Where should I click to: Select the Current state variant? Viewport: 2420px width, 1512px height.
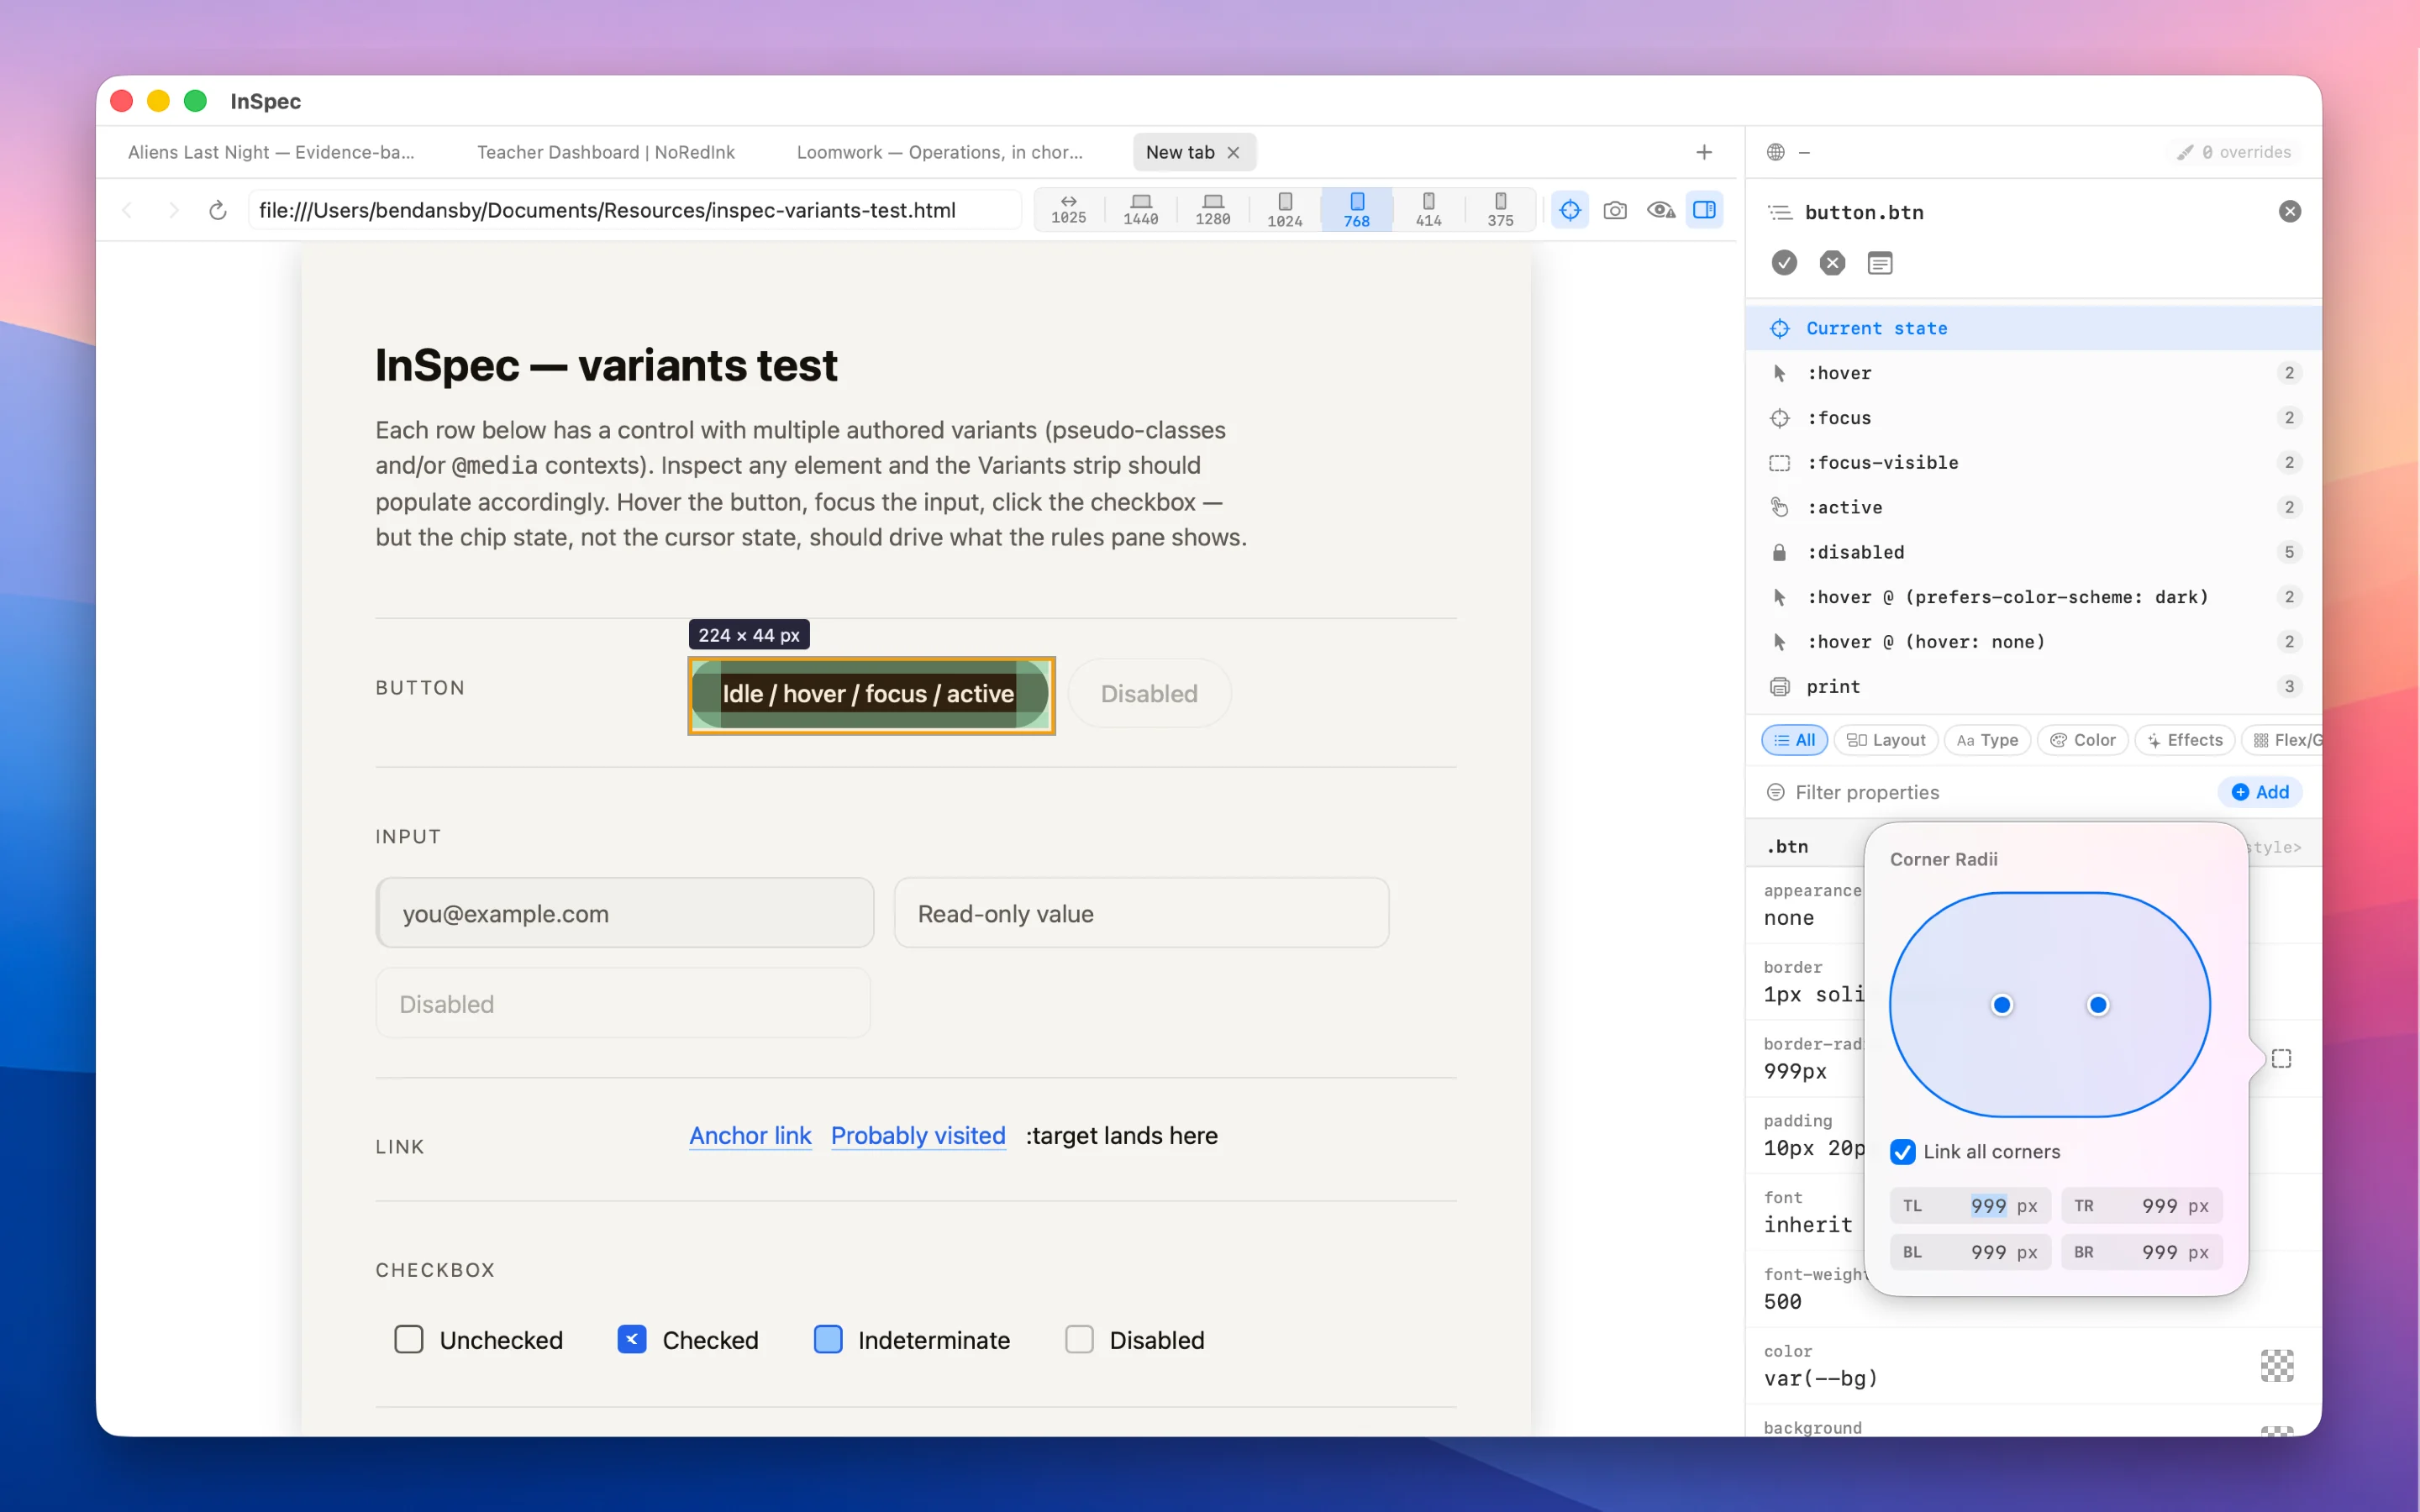(2033, 328)
